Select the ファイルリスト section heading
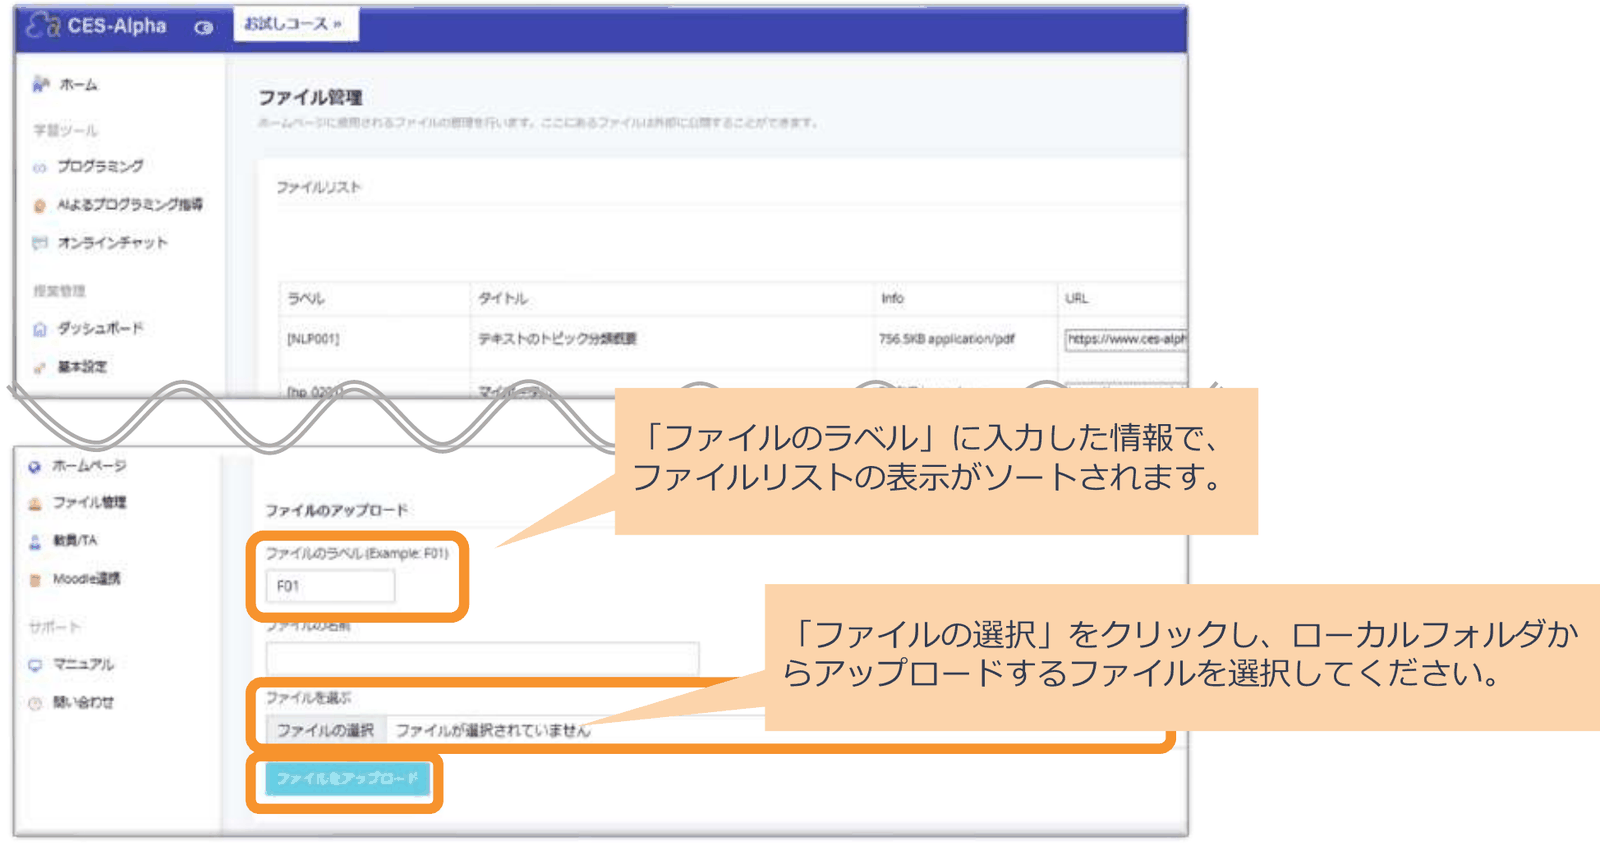Screen dimensions: 1600x845 318,187
